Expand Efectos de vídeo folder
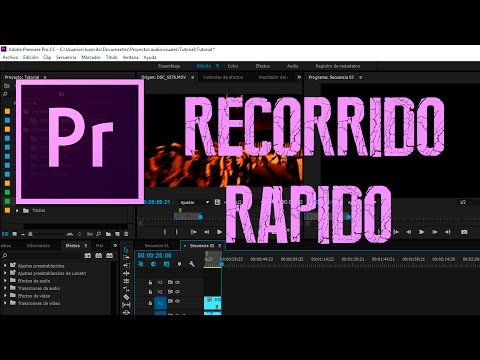 pyautogui.click(x=5, y=296)
